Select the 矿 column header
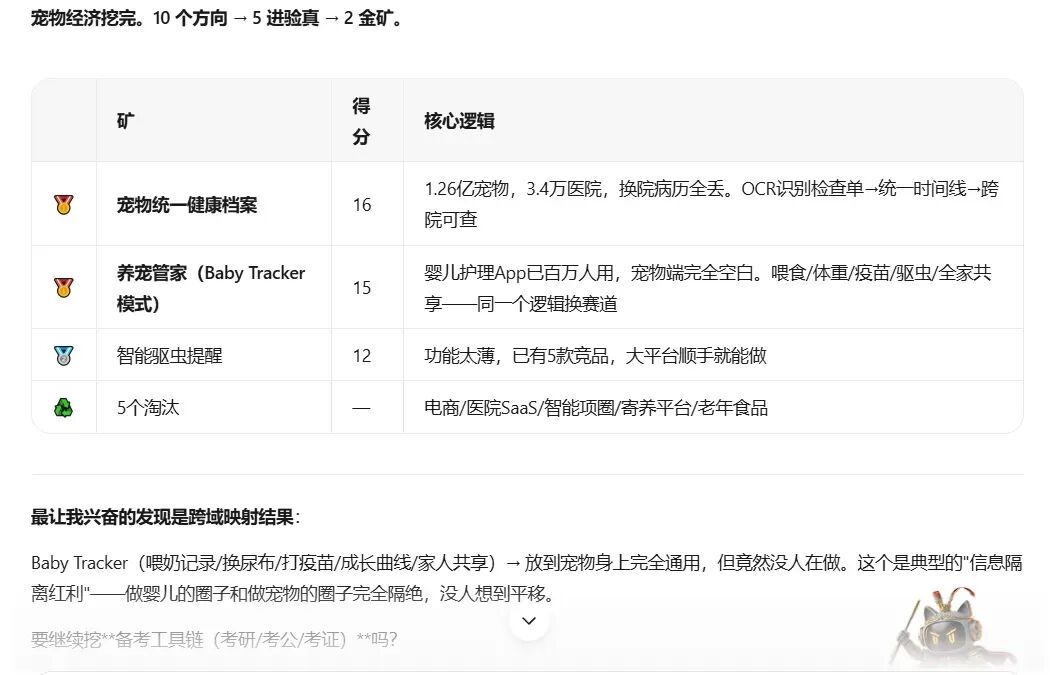 [214, 121]
